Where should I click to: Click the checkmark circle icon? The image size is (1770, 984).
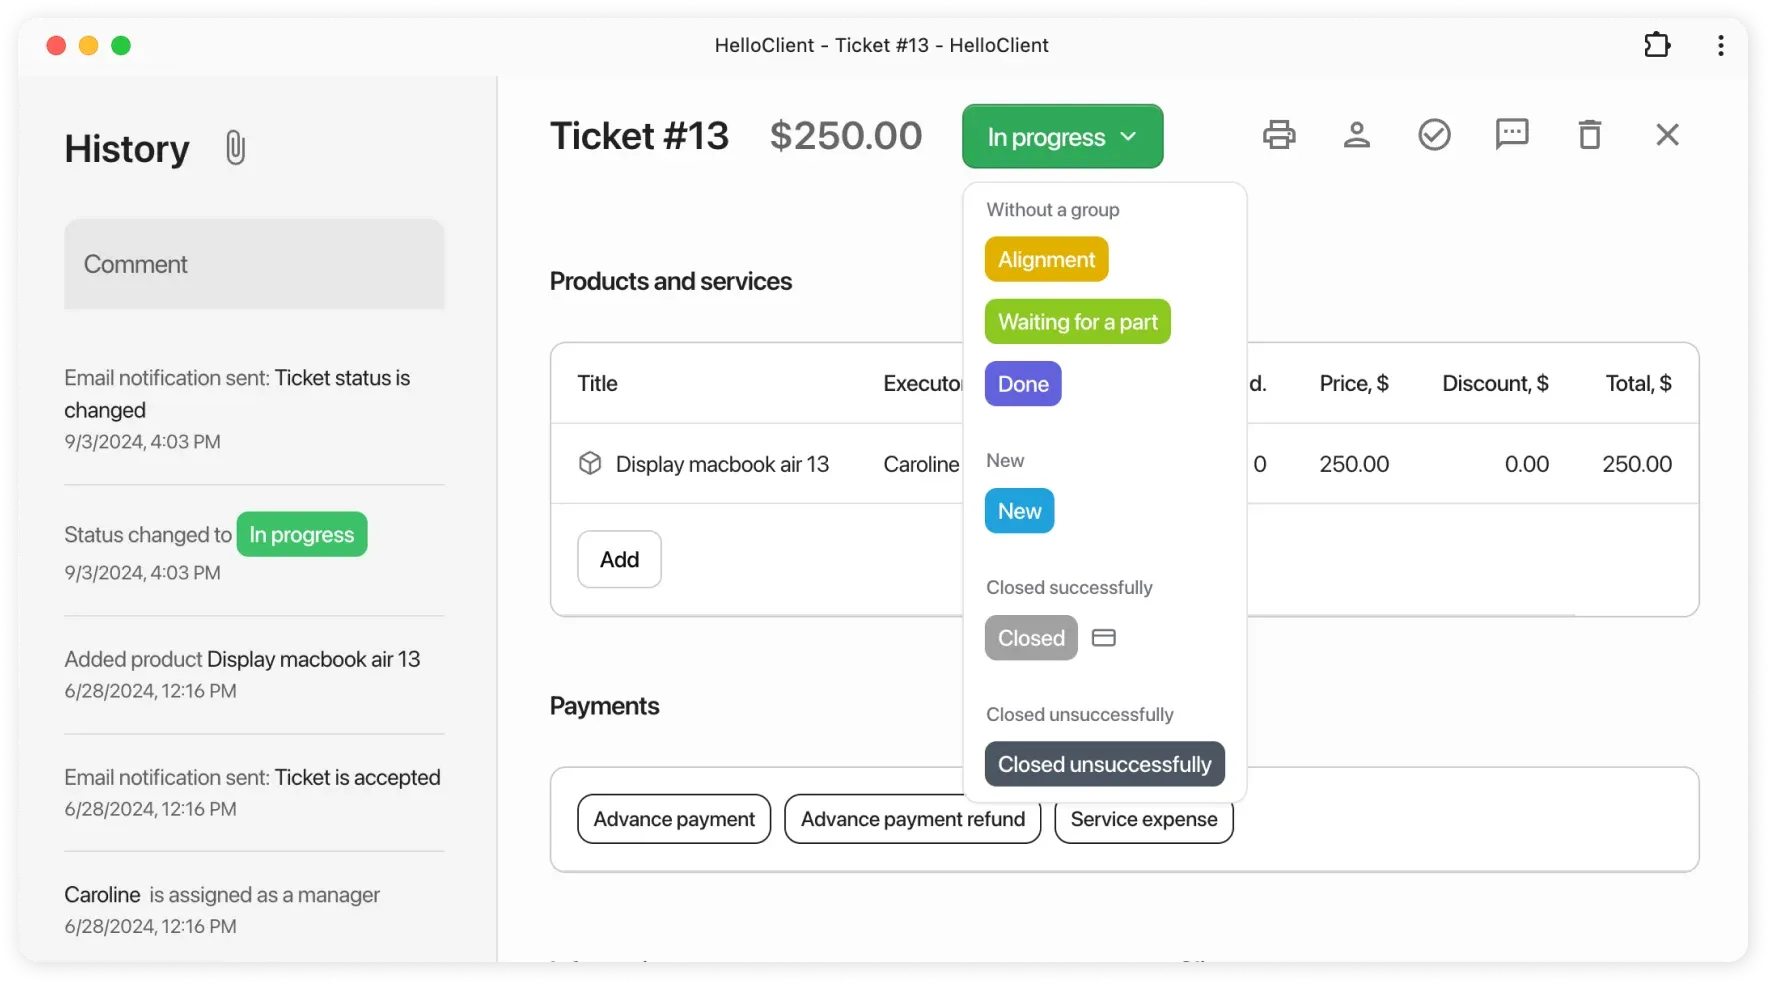click(x=1434, y=135)
